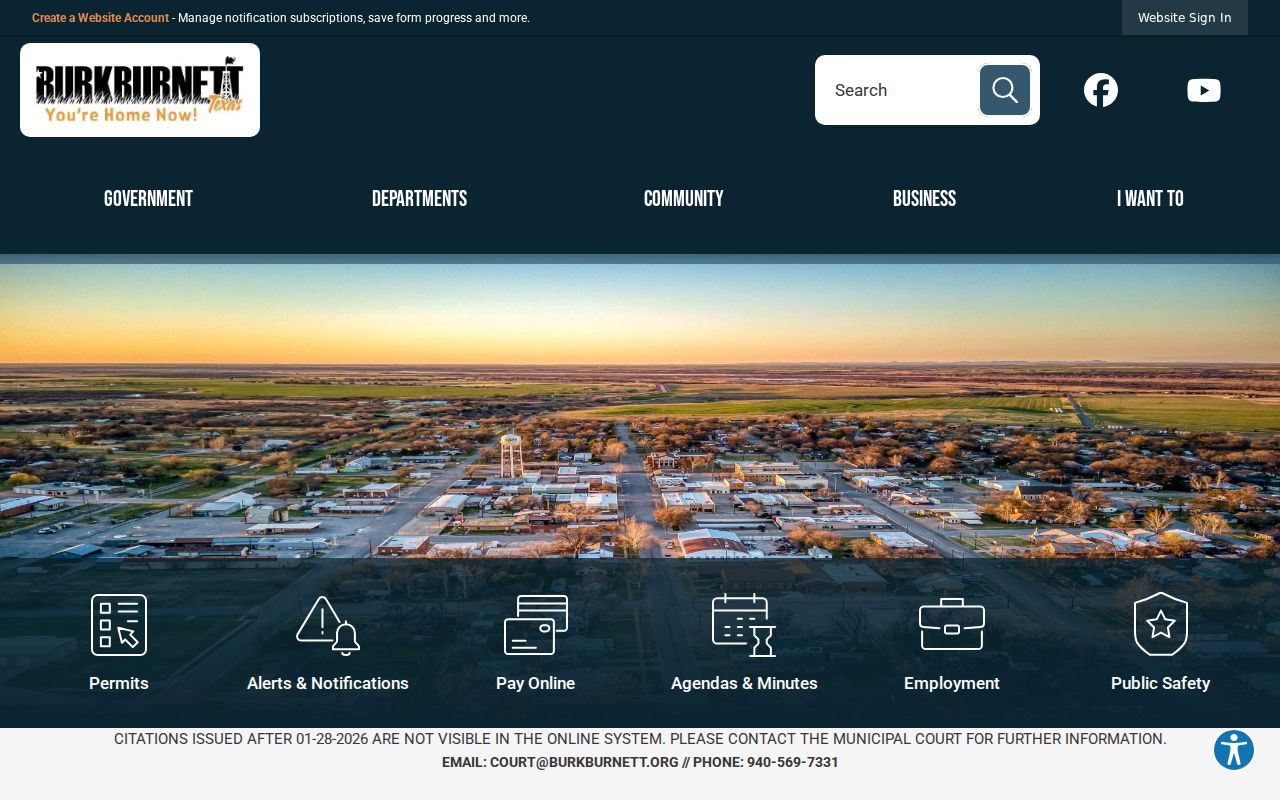Click the aerial town banner photo
This screenshot has height=800, width=1280.
tap(640, 410)
